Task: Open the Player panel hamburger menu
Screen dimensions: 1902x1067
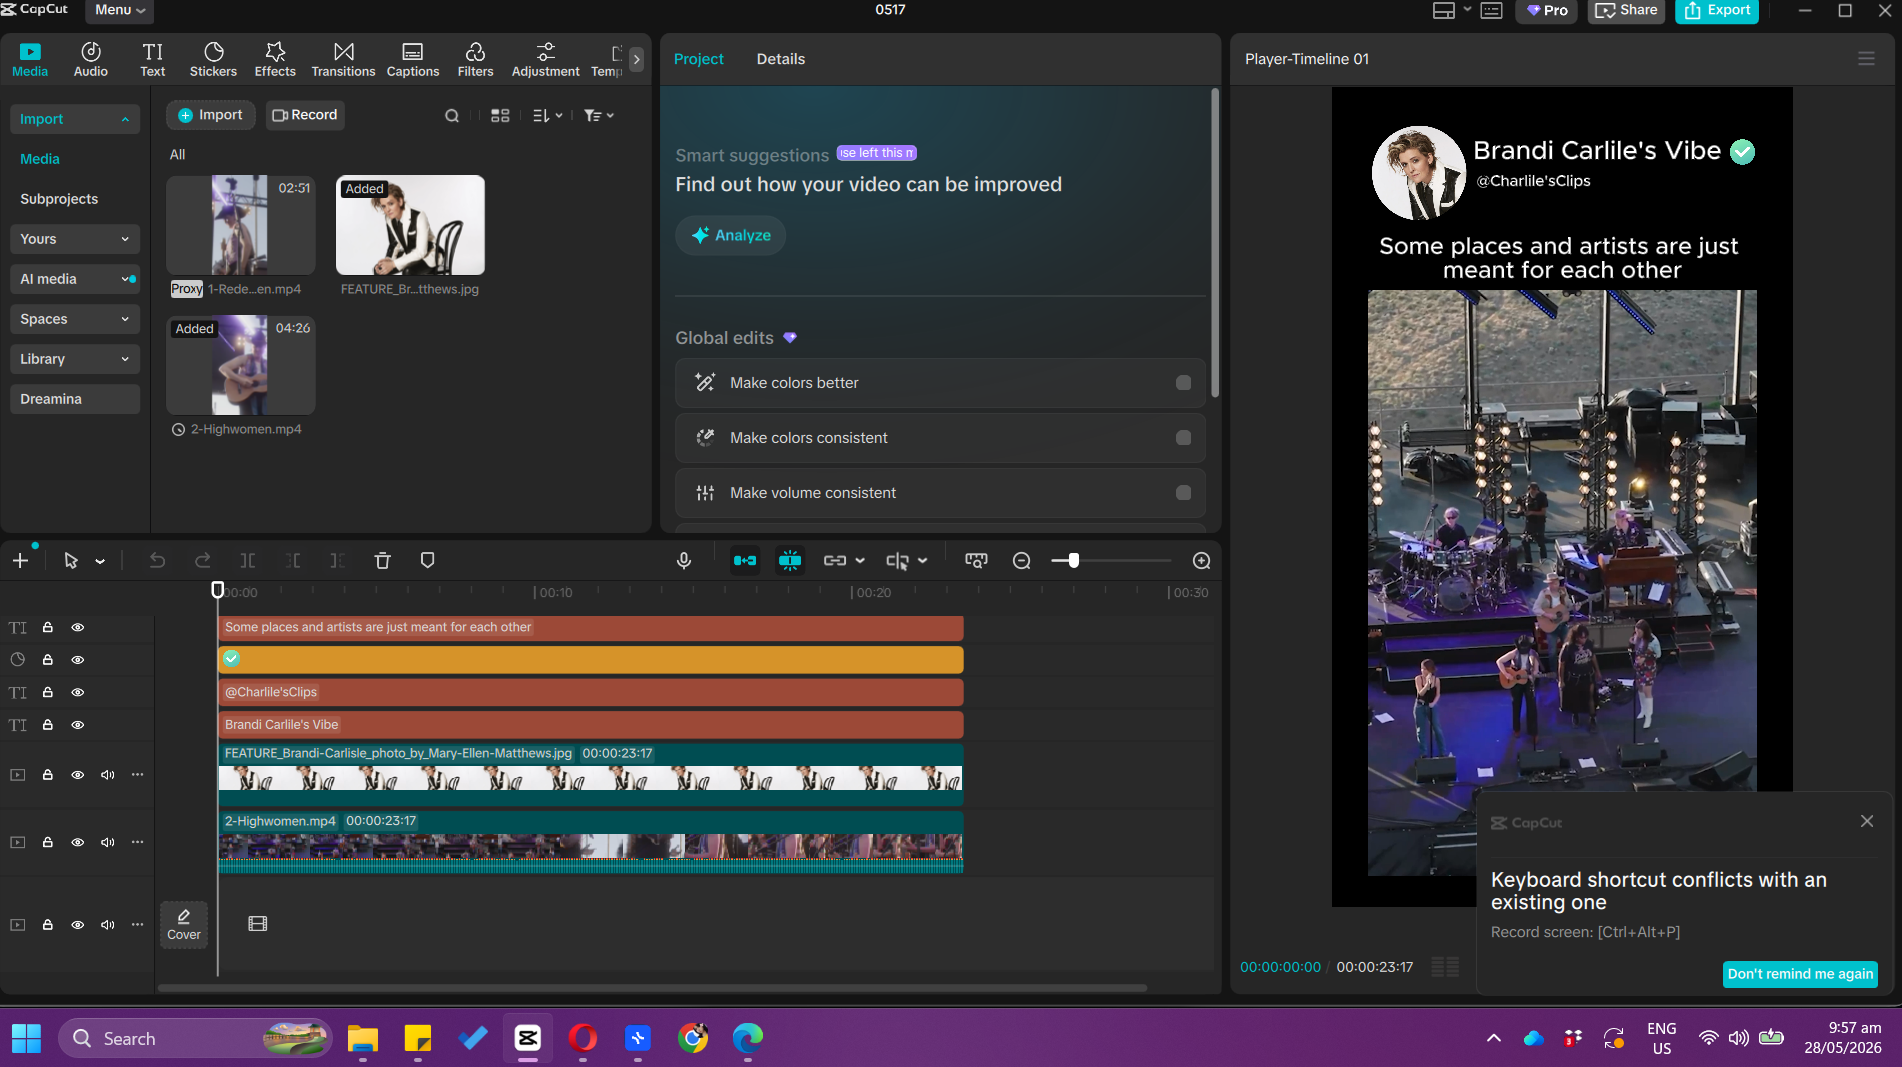Action: pos(1866,59)
